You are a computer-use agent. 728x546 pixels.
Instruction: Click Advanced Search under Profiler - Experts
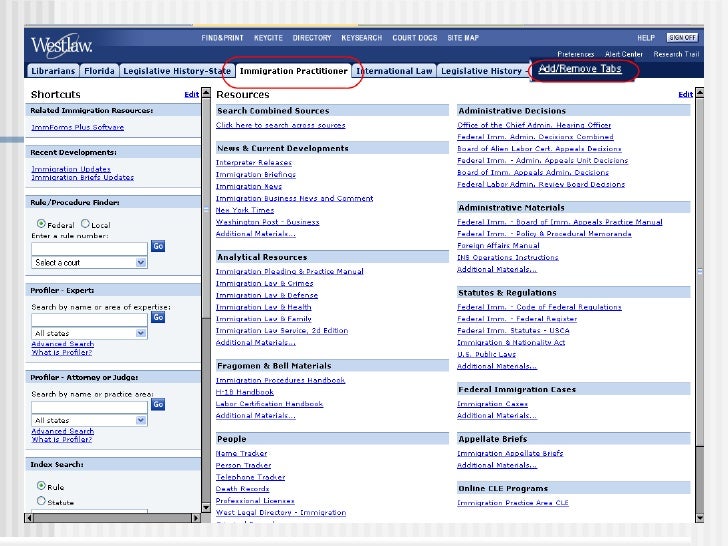coord(62,344)
